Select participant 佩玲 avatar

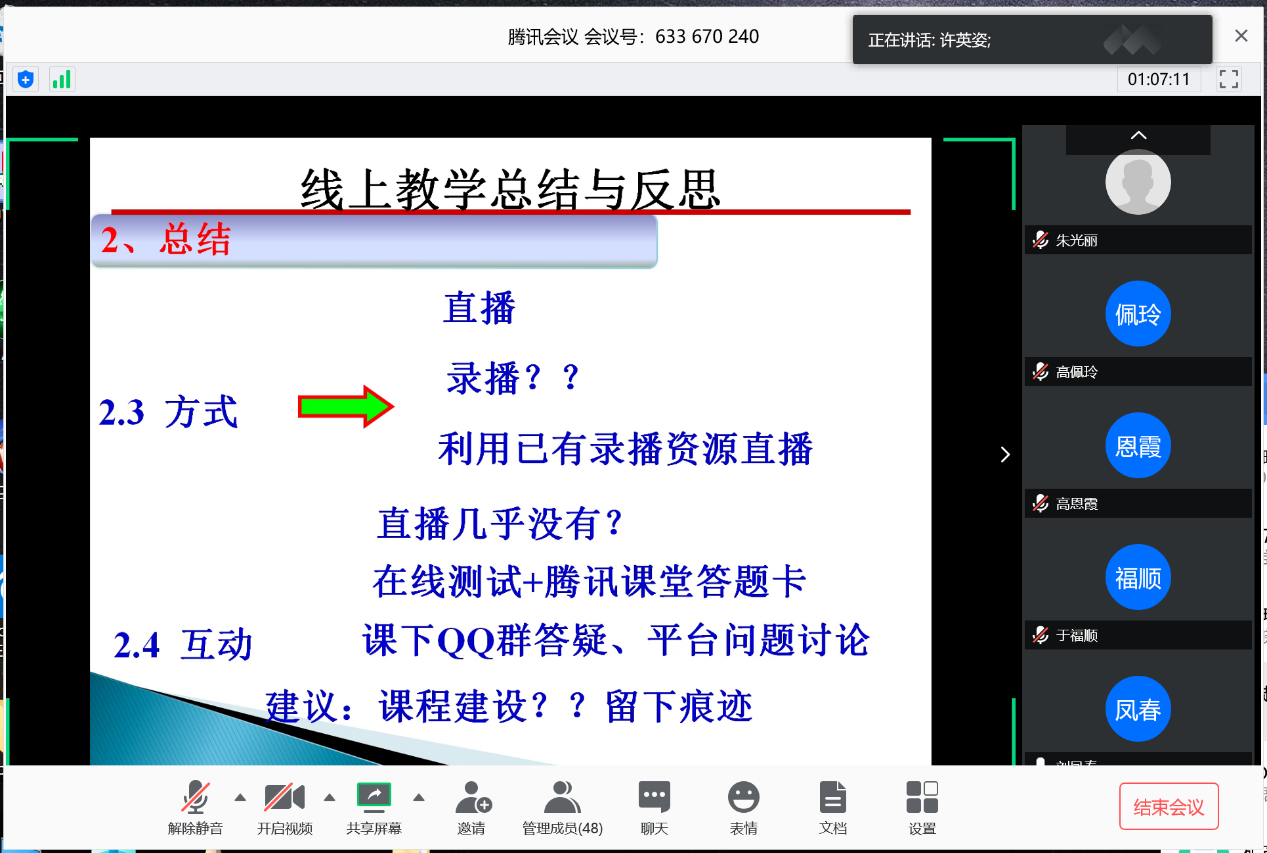click(x=1137, y=314)
